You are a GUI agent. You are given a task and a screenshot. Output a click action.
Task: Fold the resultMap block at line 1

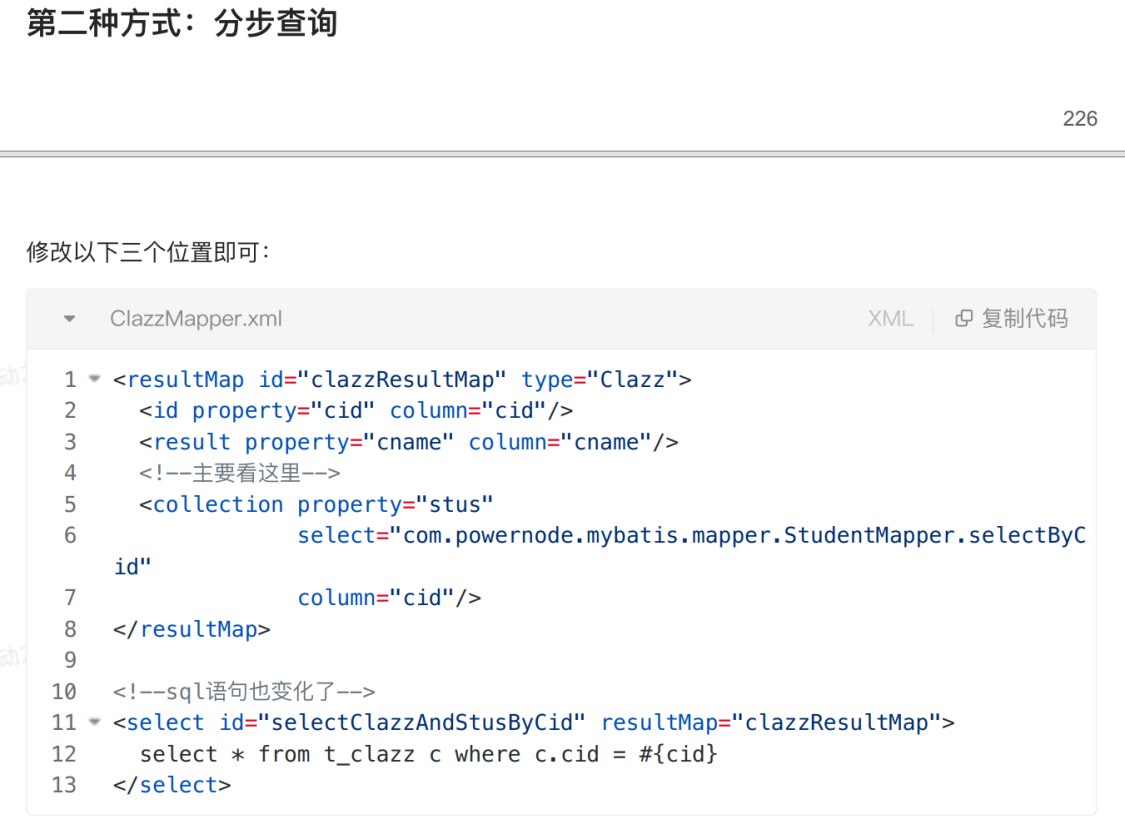coord(95,379)
